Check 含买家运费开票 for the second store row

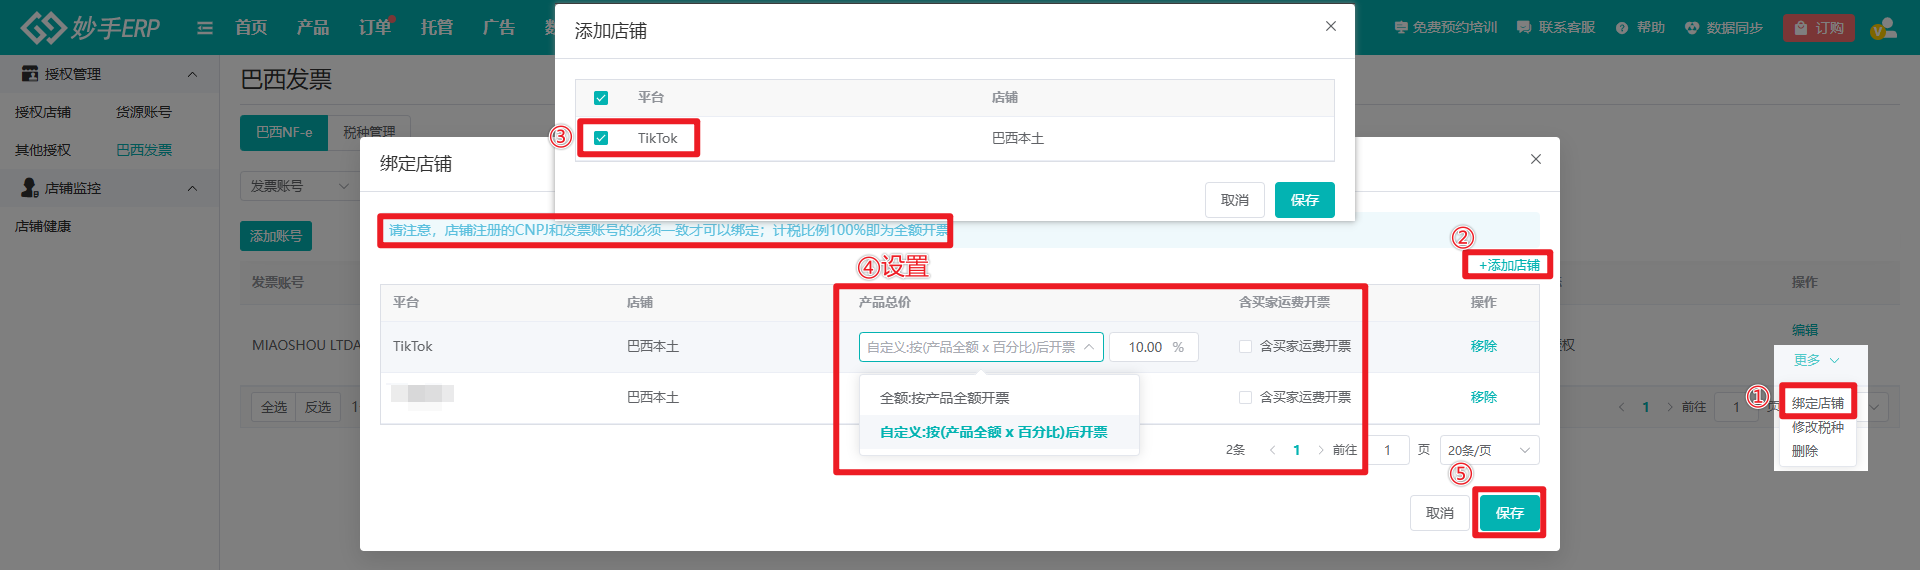pos(1245,398)
